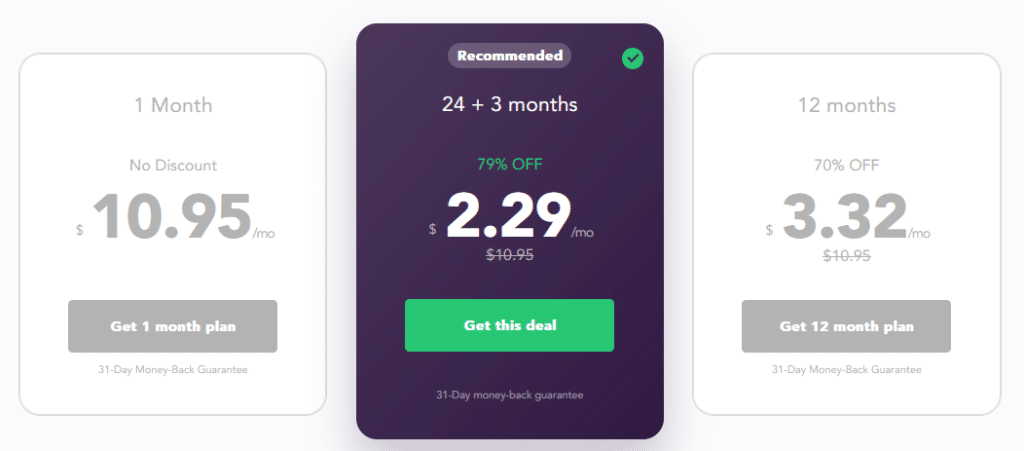The width and height of the screenshot is (1024, 451).
Task: Click the No Discount label
Action: tap(173, 165)
